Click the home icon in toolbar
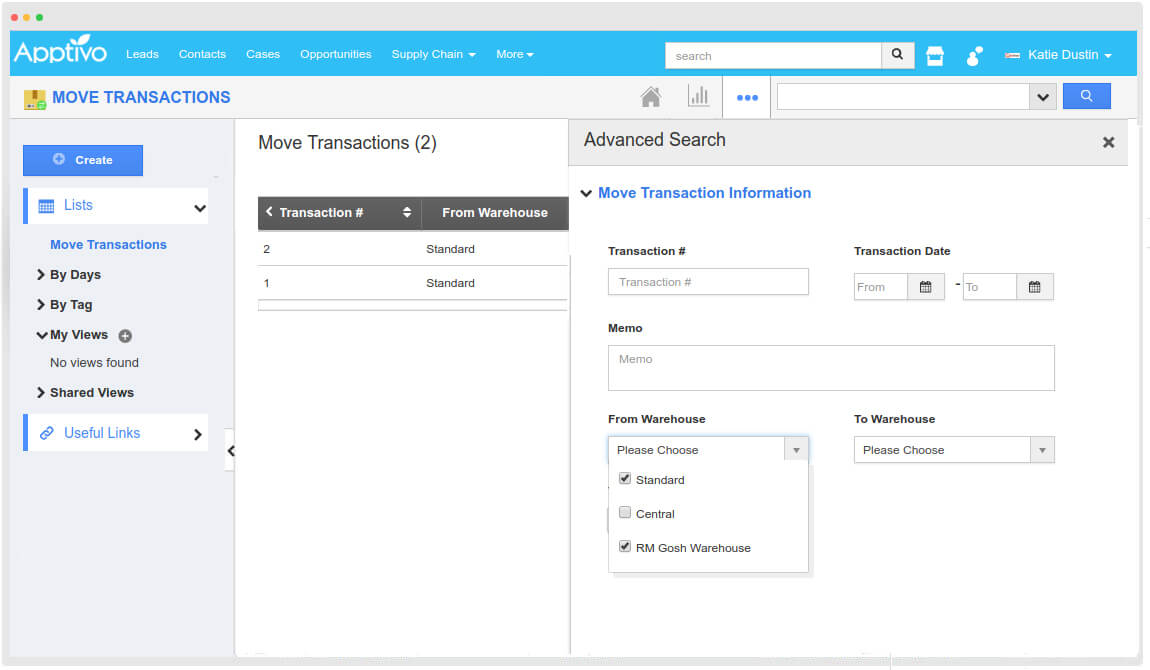The image size is (1150, 670). 650,97
